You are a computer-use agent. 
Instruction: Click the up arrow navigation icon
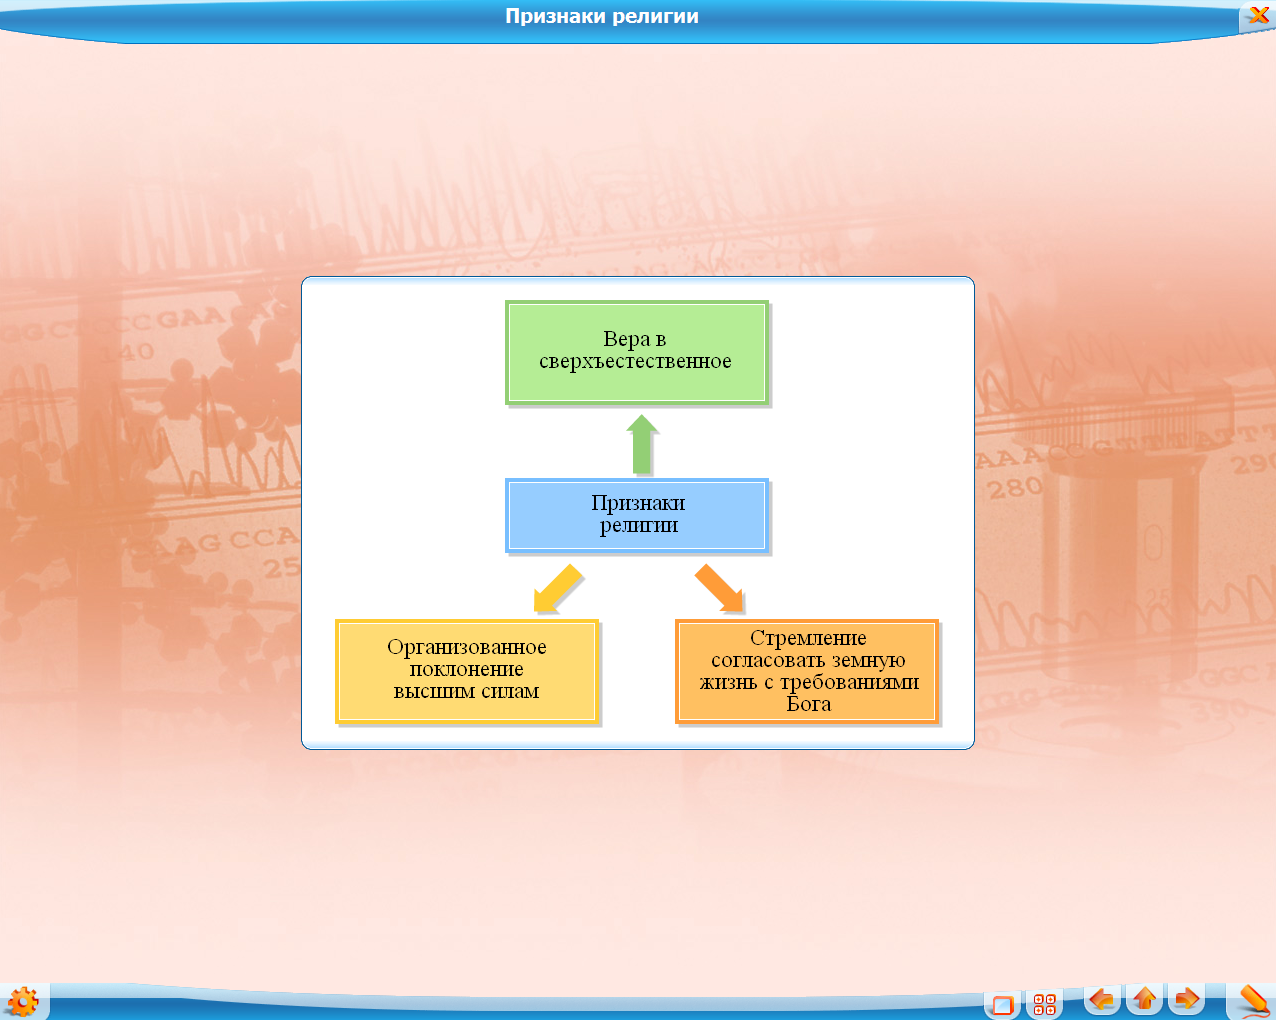pyautogui.click(x=1145, y=999)
